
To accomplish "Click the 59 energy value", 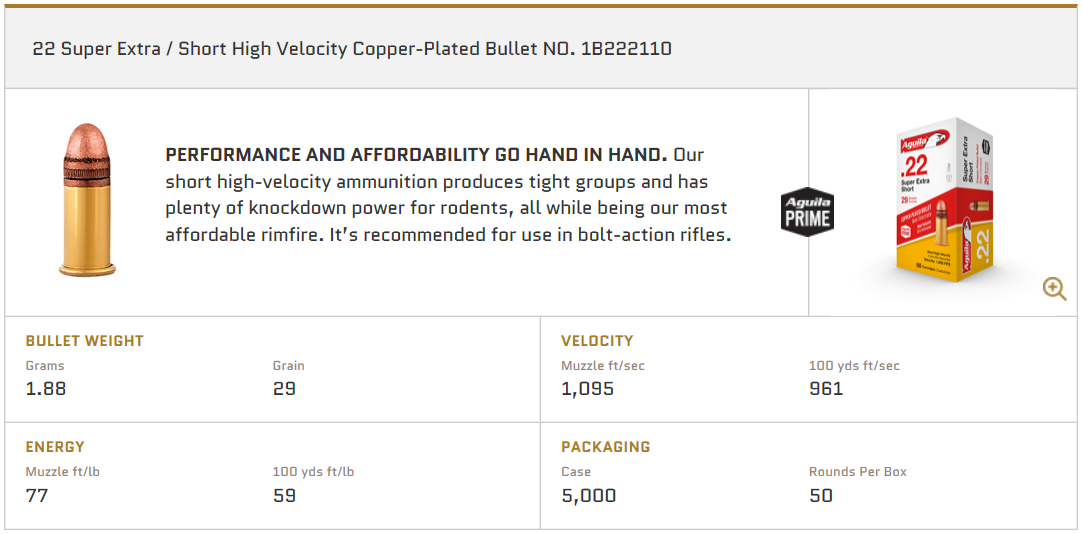I will 284,495.
